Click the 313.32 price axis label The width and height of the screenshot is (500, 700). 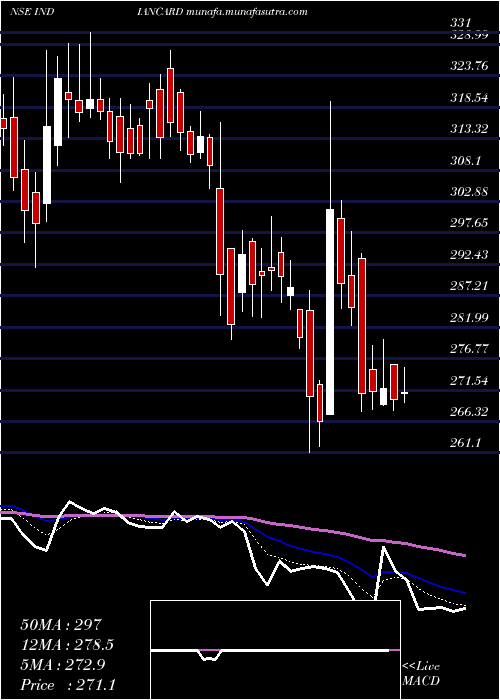469,129
